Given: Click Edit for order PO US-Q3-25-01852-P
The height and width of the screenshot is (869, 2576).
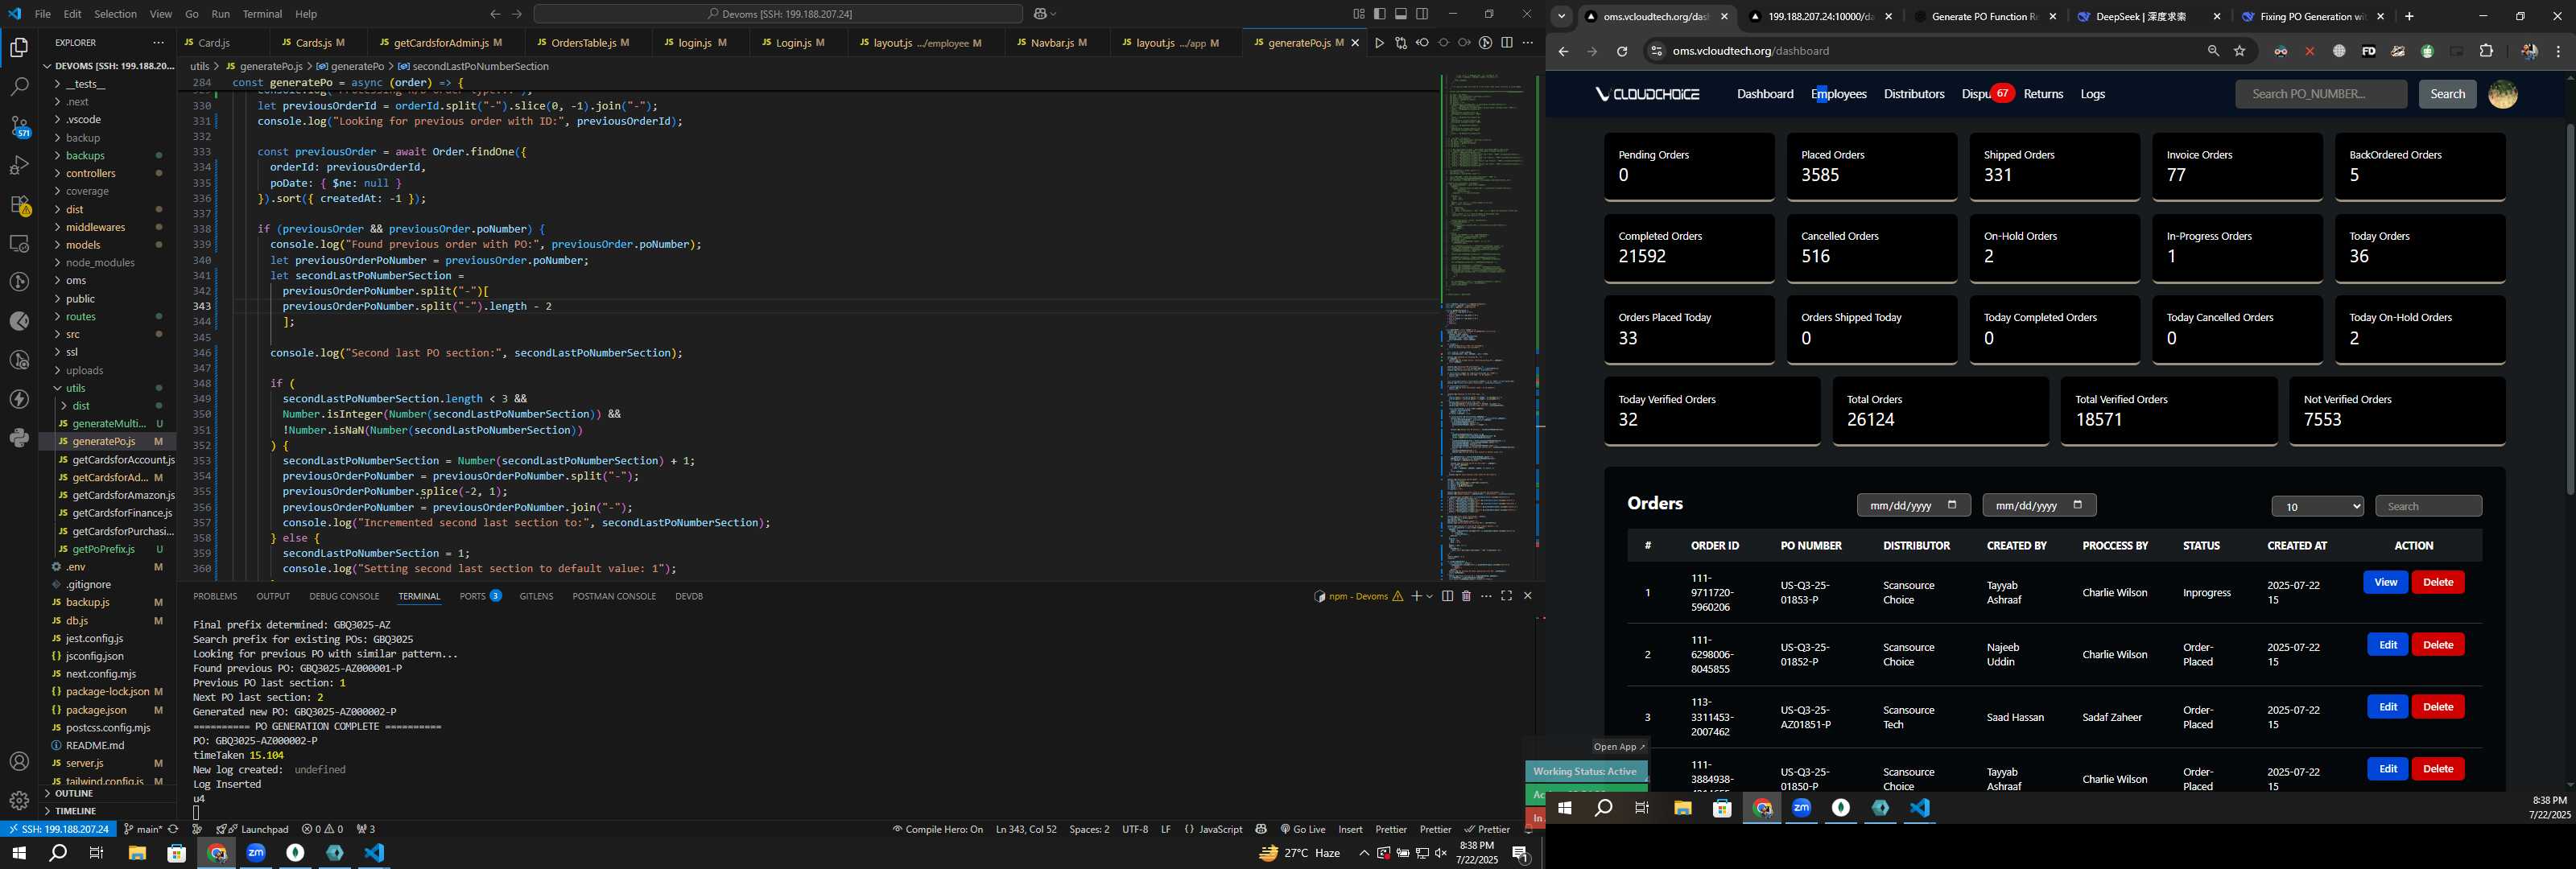Looking at the screenshot, I should tap(2387, 645).
